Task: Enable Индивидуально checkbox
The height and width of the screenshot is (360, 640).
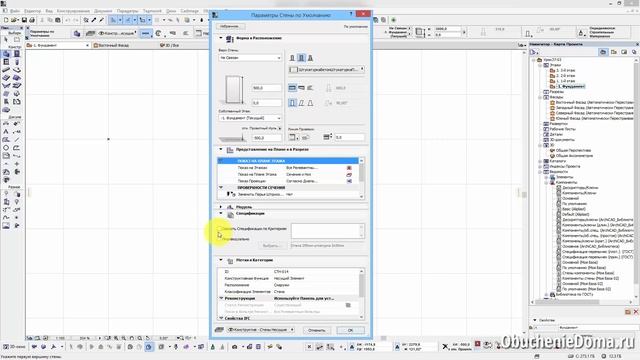Action: 219,239
